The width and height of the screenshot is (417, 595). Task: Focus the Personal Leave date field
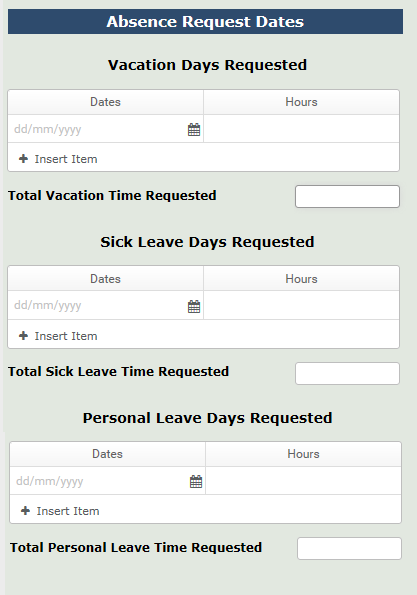[100, 481]
